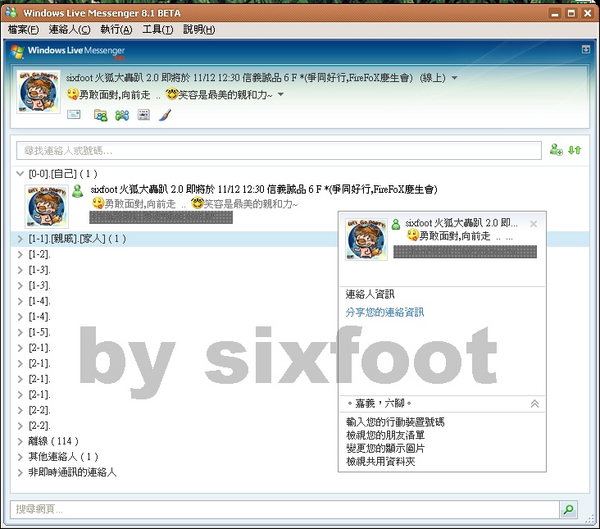Click the green status icon beside sixfoot in the contact list
Screen dimensions: 600x529
[78, 191]
